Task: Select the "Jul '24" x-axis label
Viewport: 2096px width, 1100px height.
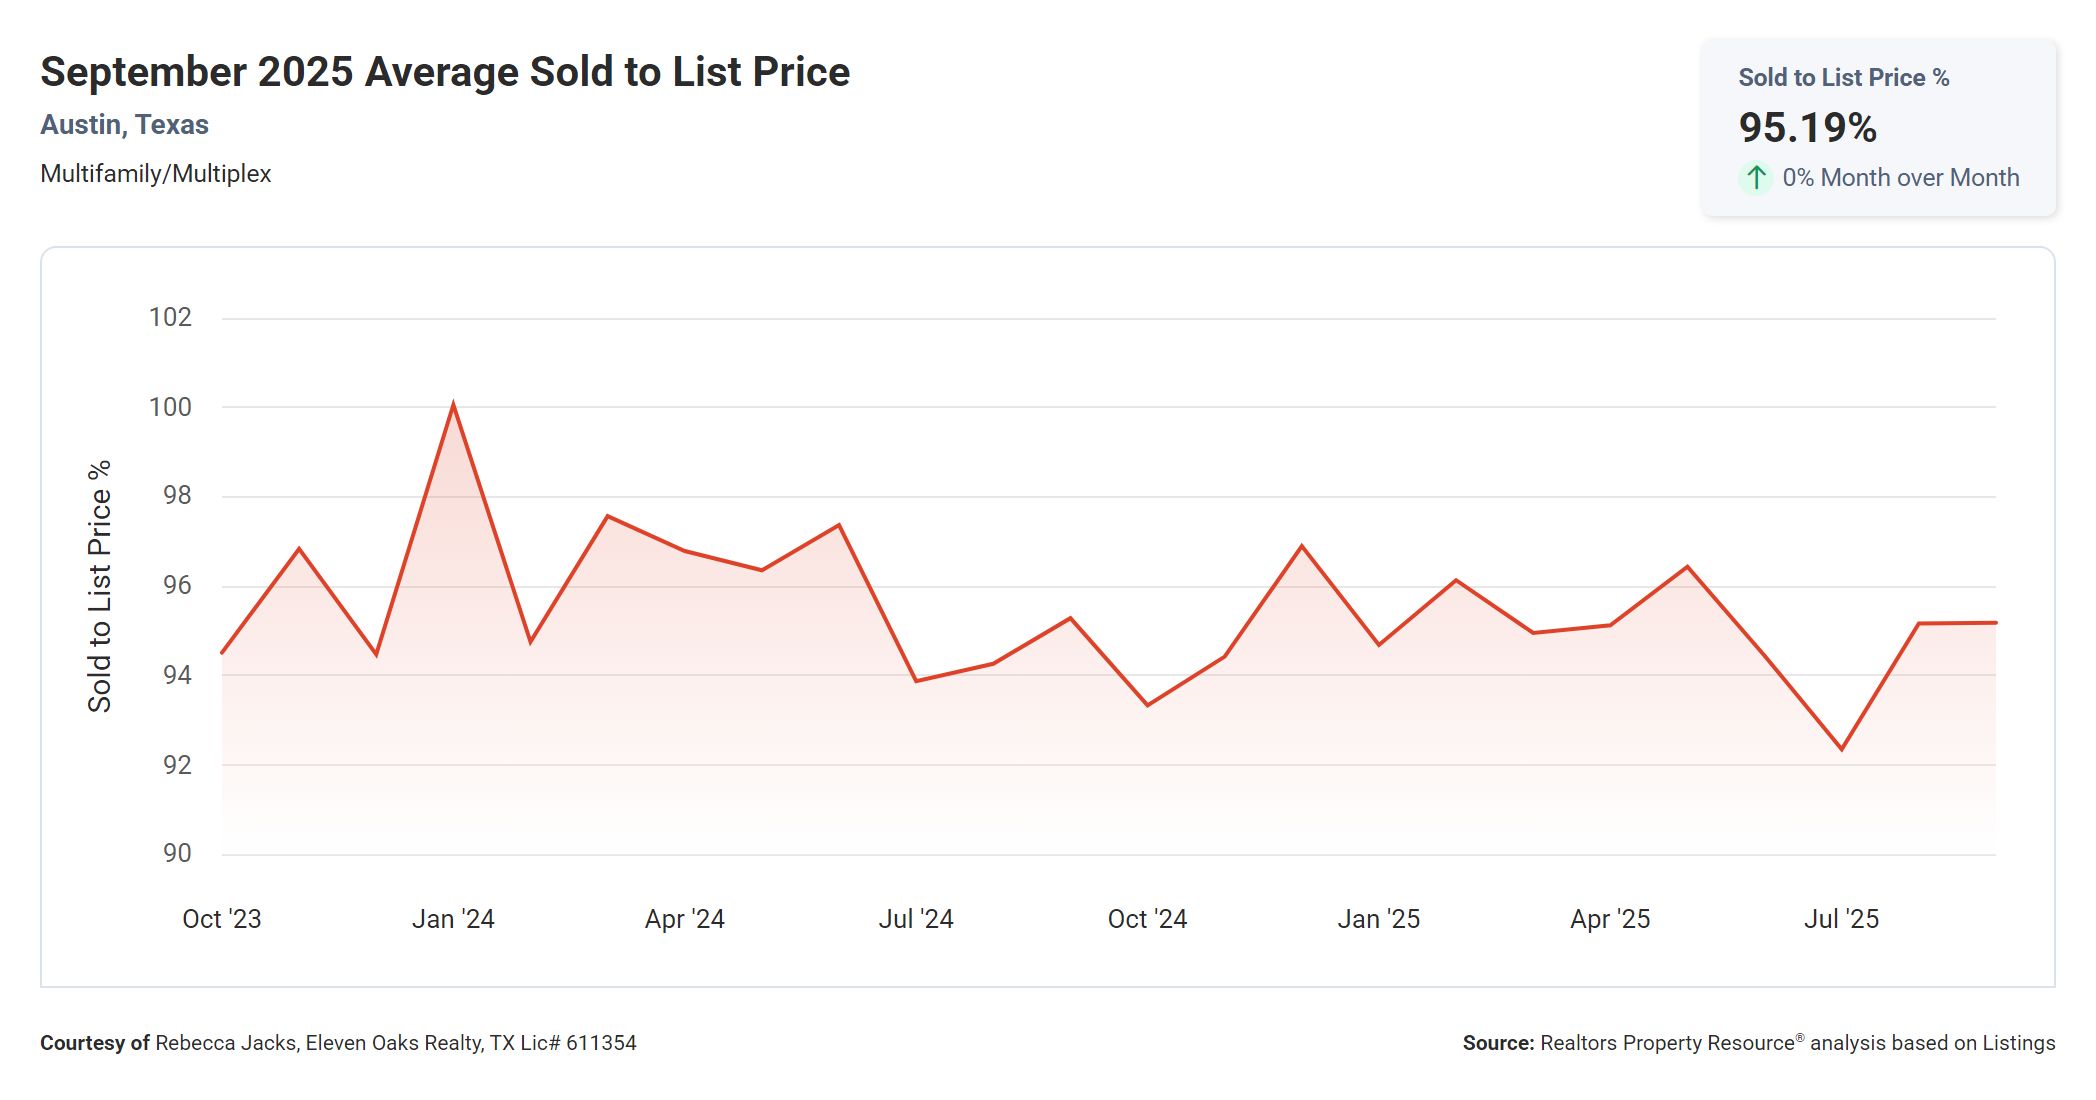Action: pos(916,919)
